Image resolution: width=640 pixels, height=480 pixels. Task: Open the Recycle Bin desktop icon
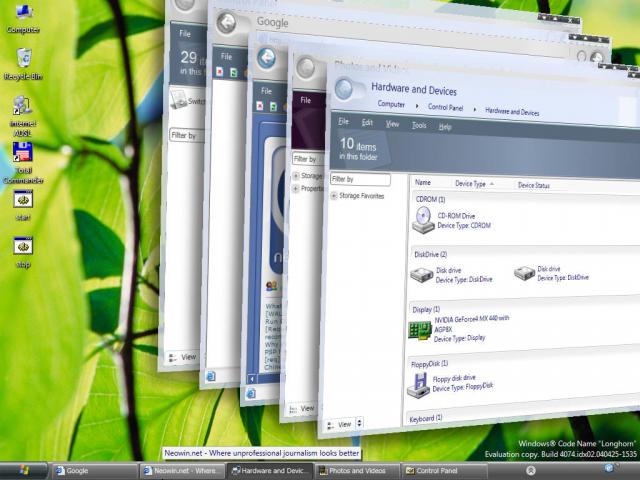tap(24, 64)
